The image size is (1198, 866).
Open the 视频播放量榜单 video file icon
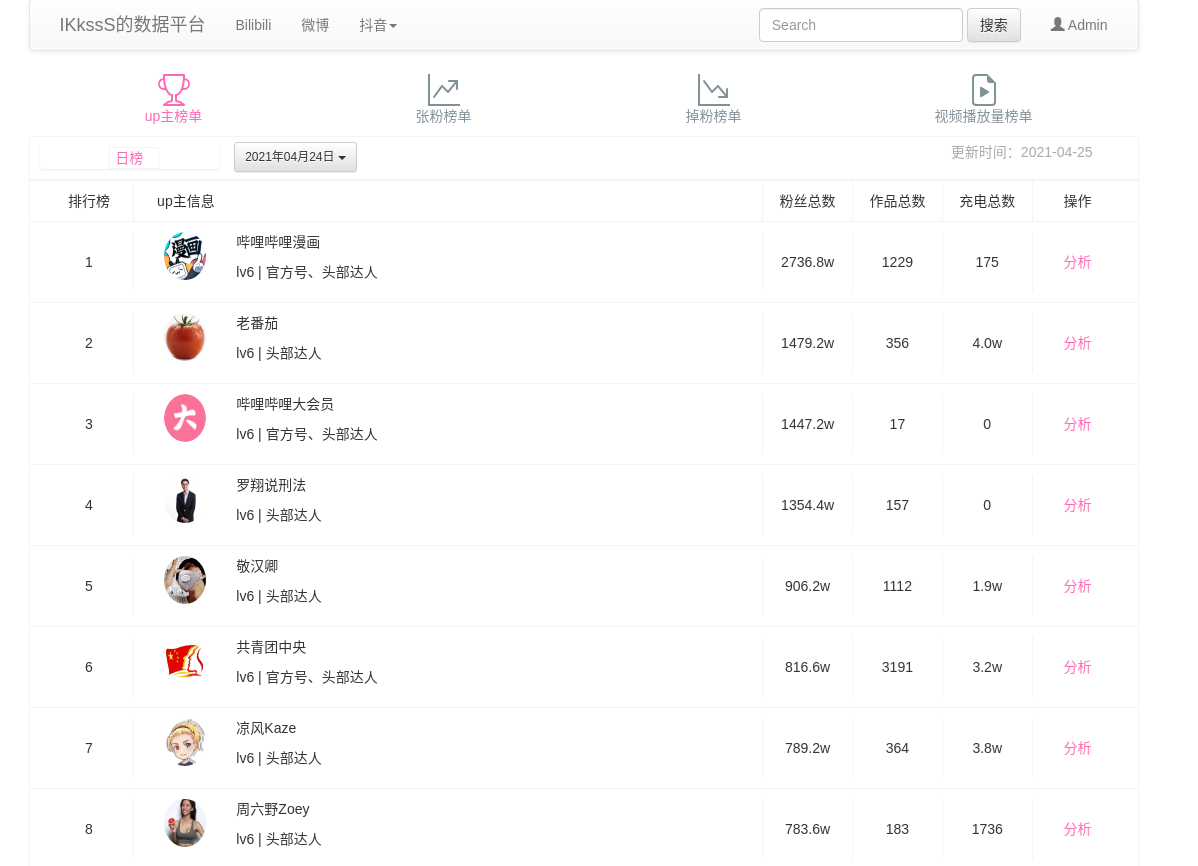983,89
